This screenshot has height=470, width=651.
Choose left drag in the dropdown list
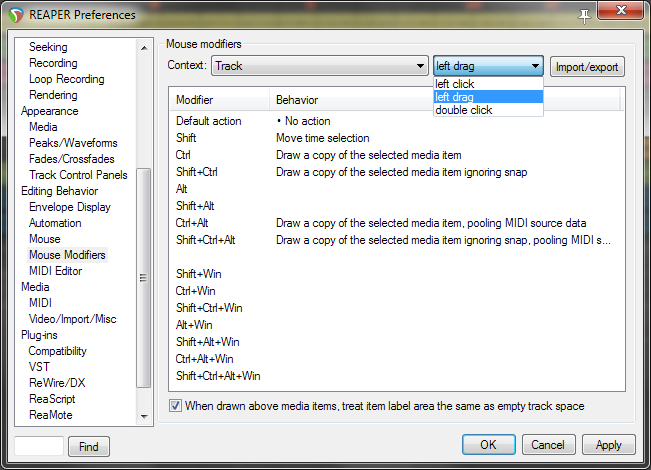tap(488, 97)
